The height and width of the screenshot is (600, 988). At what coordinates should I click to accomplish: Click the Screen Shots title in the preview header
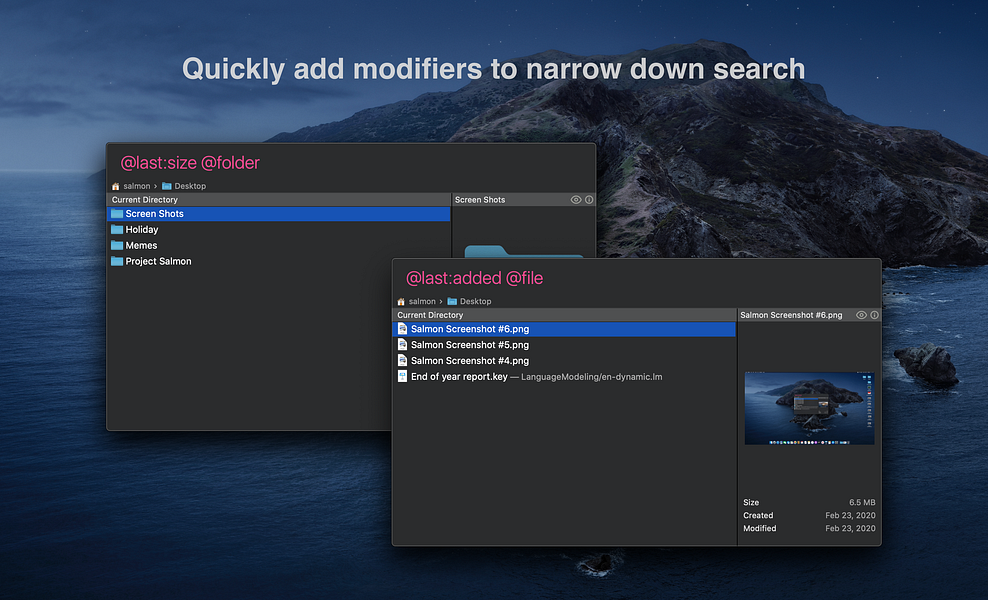click(480, 200)
